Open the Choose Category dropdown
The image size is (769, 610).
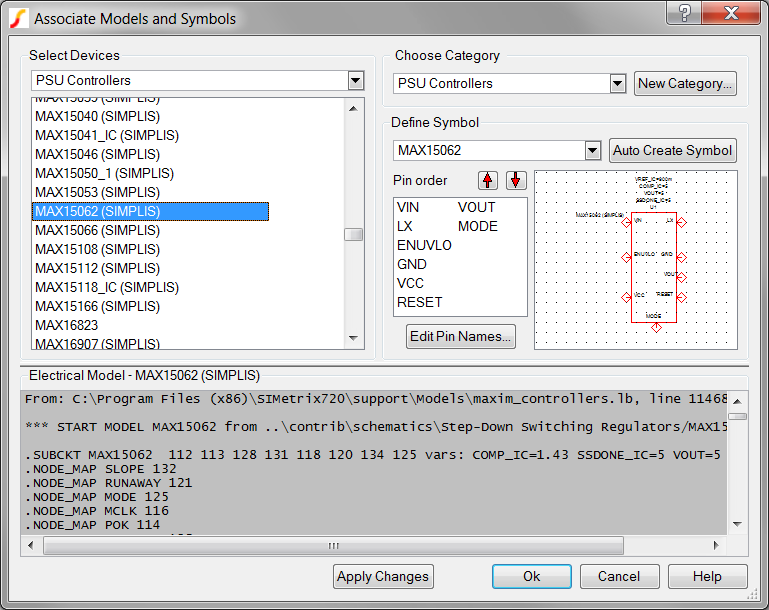(x=618, y=84)
